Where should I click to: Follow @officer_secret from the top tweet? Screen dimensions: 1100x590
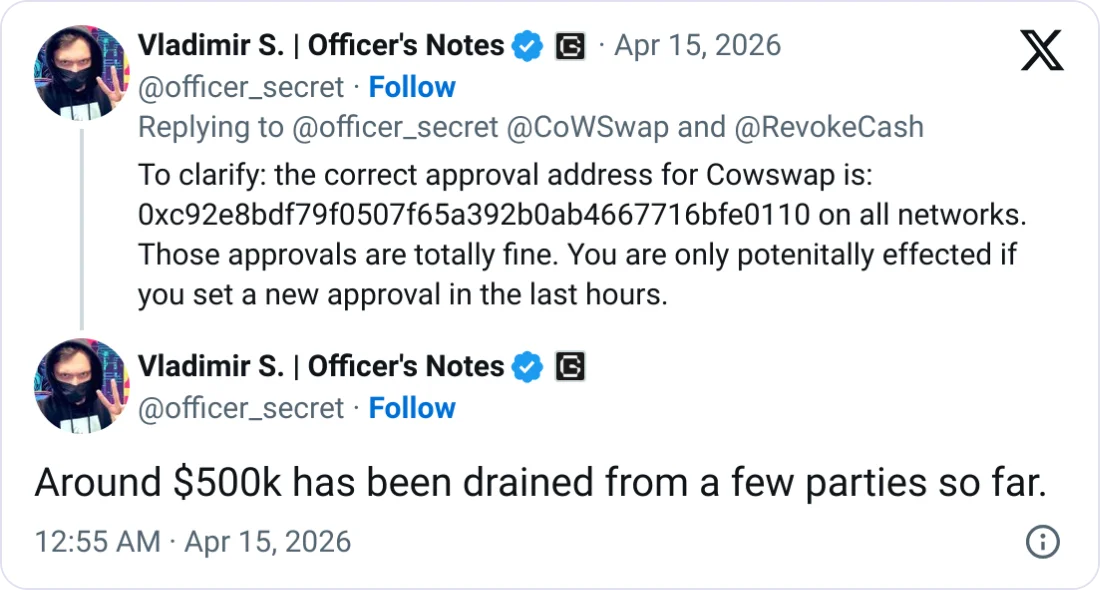(412, 88)
